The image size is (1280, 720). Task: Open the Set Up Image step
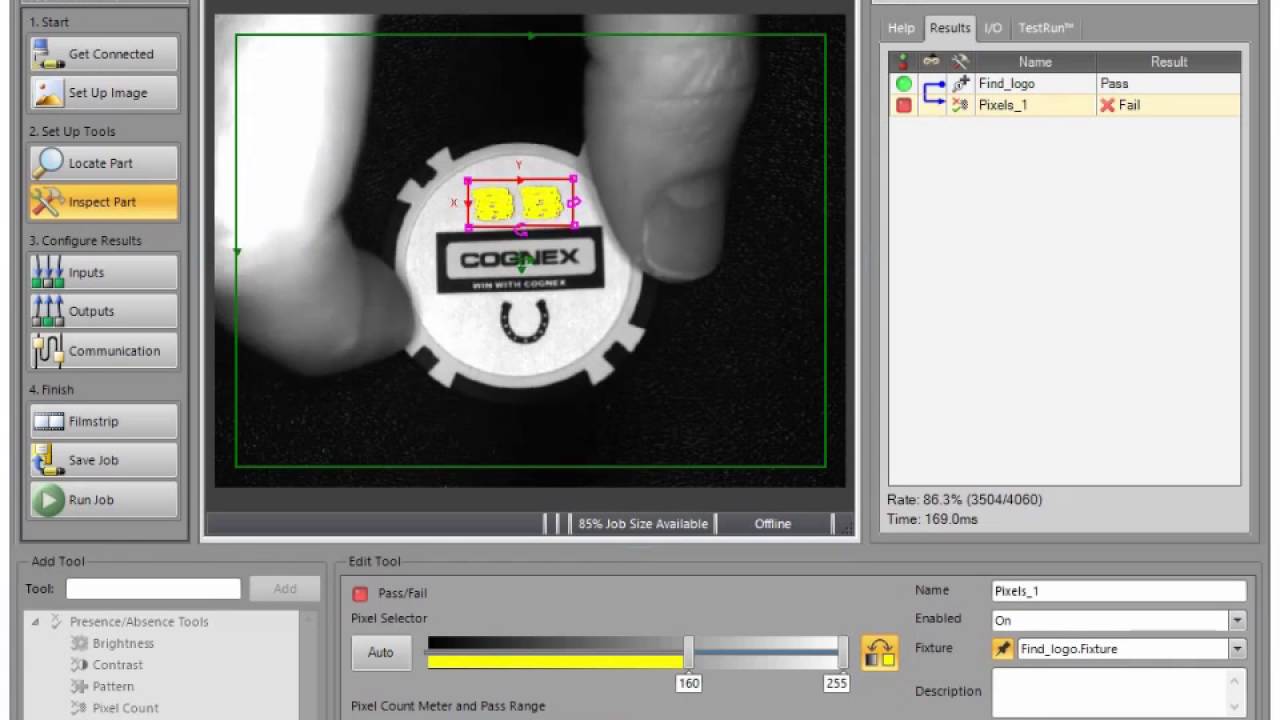[x=104, y=93]
